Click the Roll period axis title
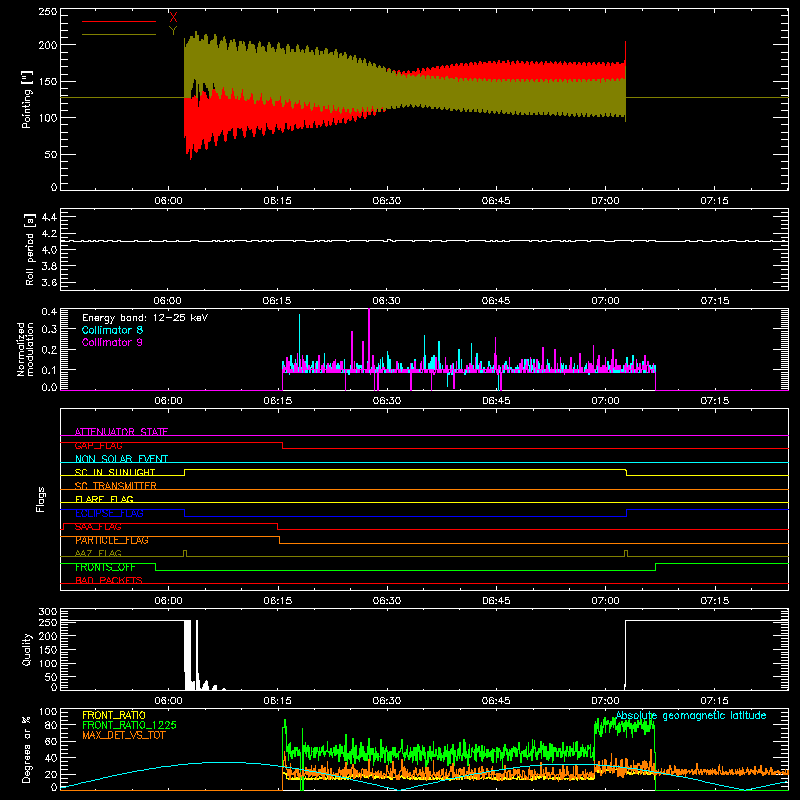800x800 pixels. (x=29, y=249)
